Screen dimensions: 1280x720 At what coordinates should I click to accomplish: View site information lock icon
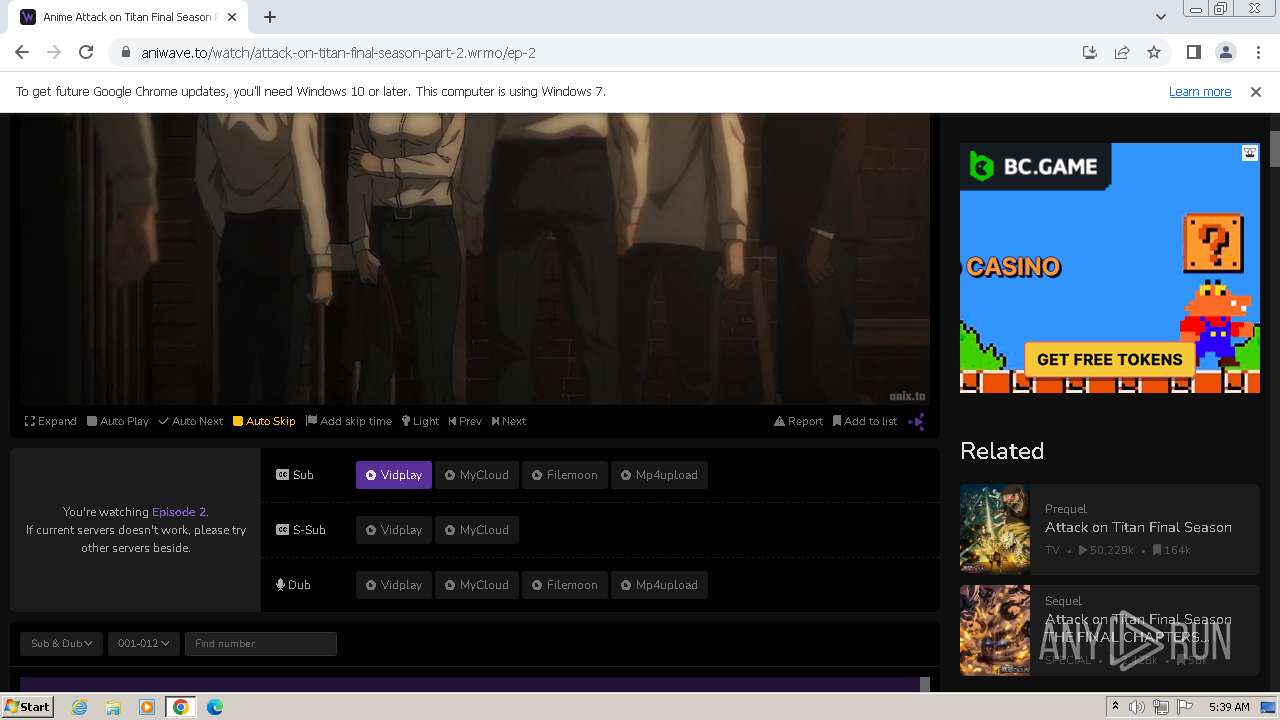pos(125,53)
